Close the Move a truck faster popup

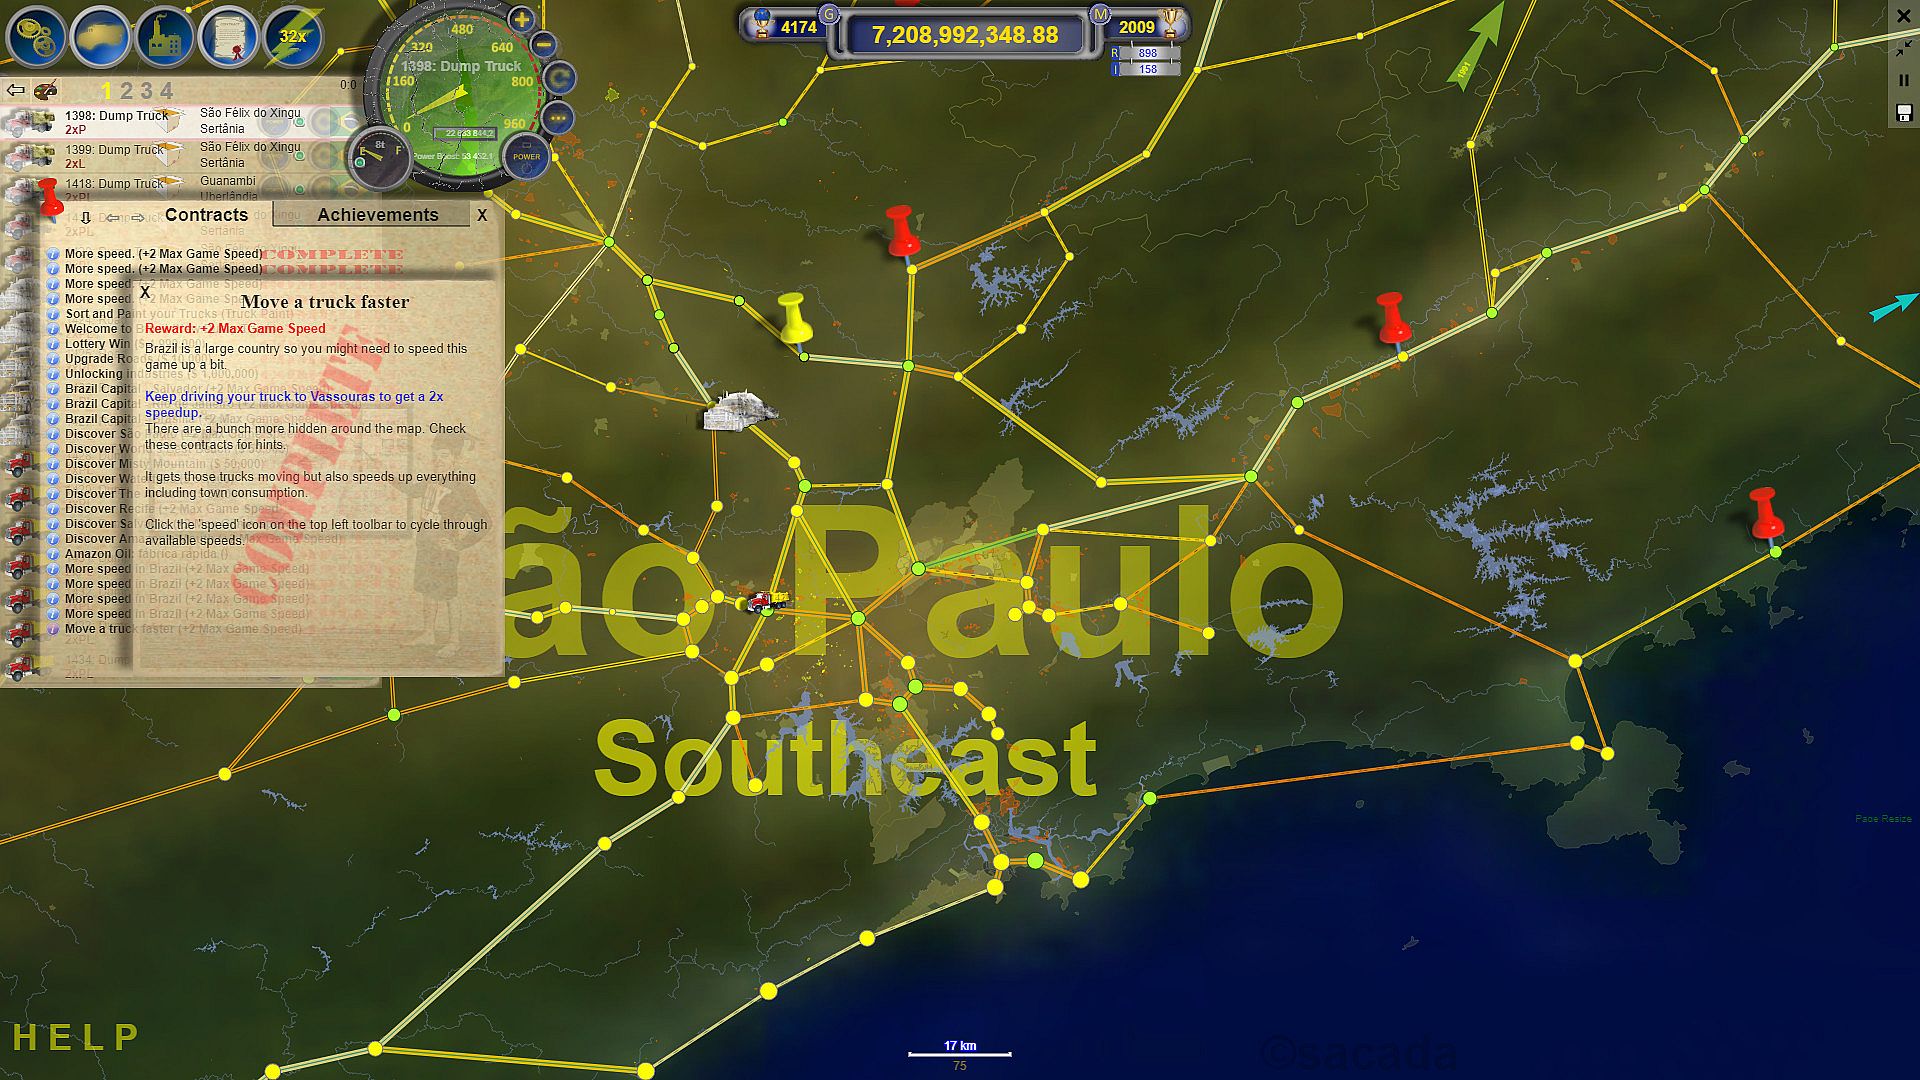[x=145, y=292]
